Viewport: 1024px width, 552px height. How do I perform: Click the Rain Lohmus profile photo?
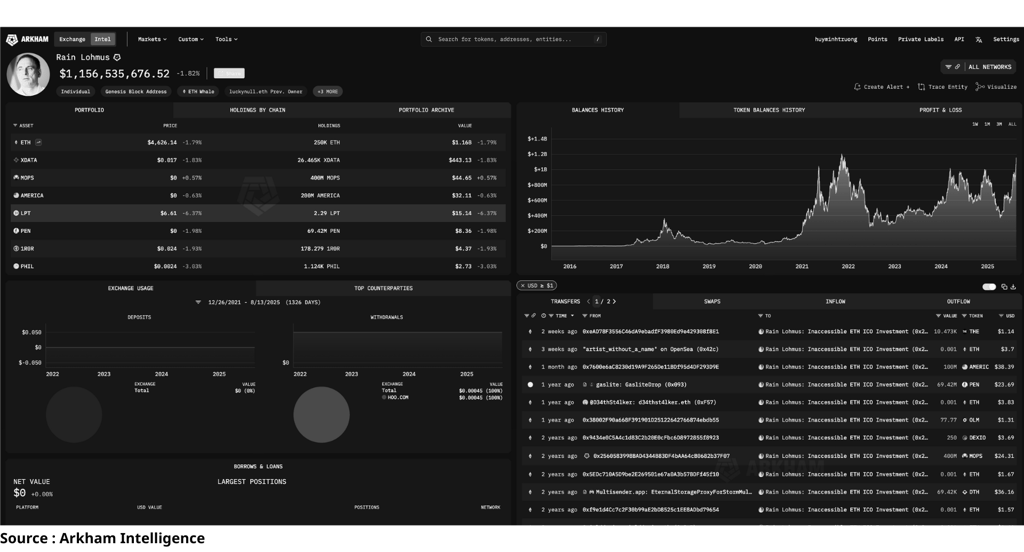pos(28,74)
